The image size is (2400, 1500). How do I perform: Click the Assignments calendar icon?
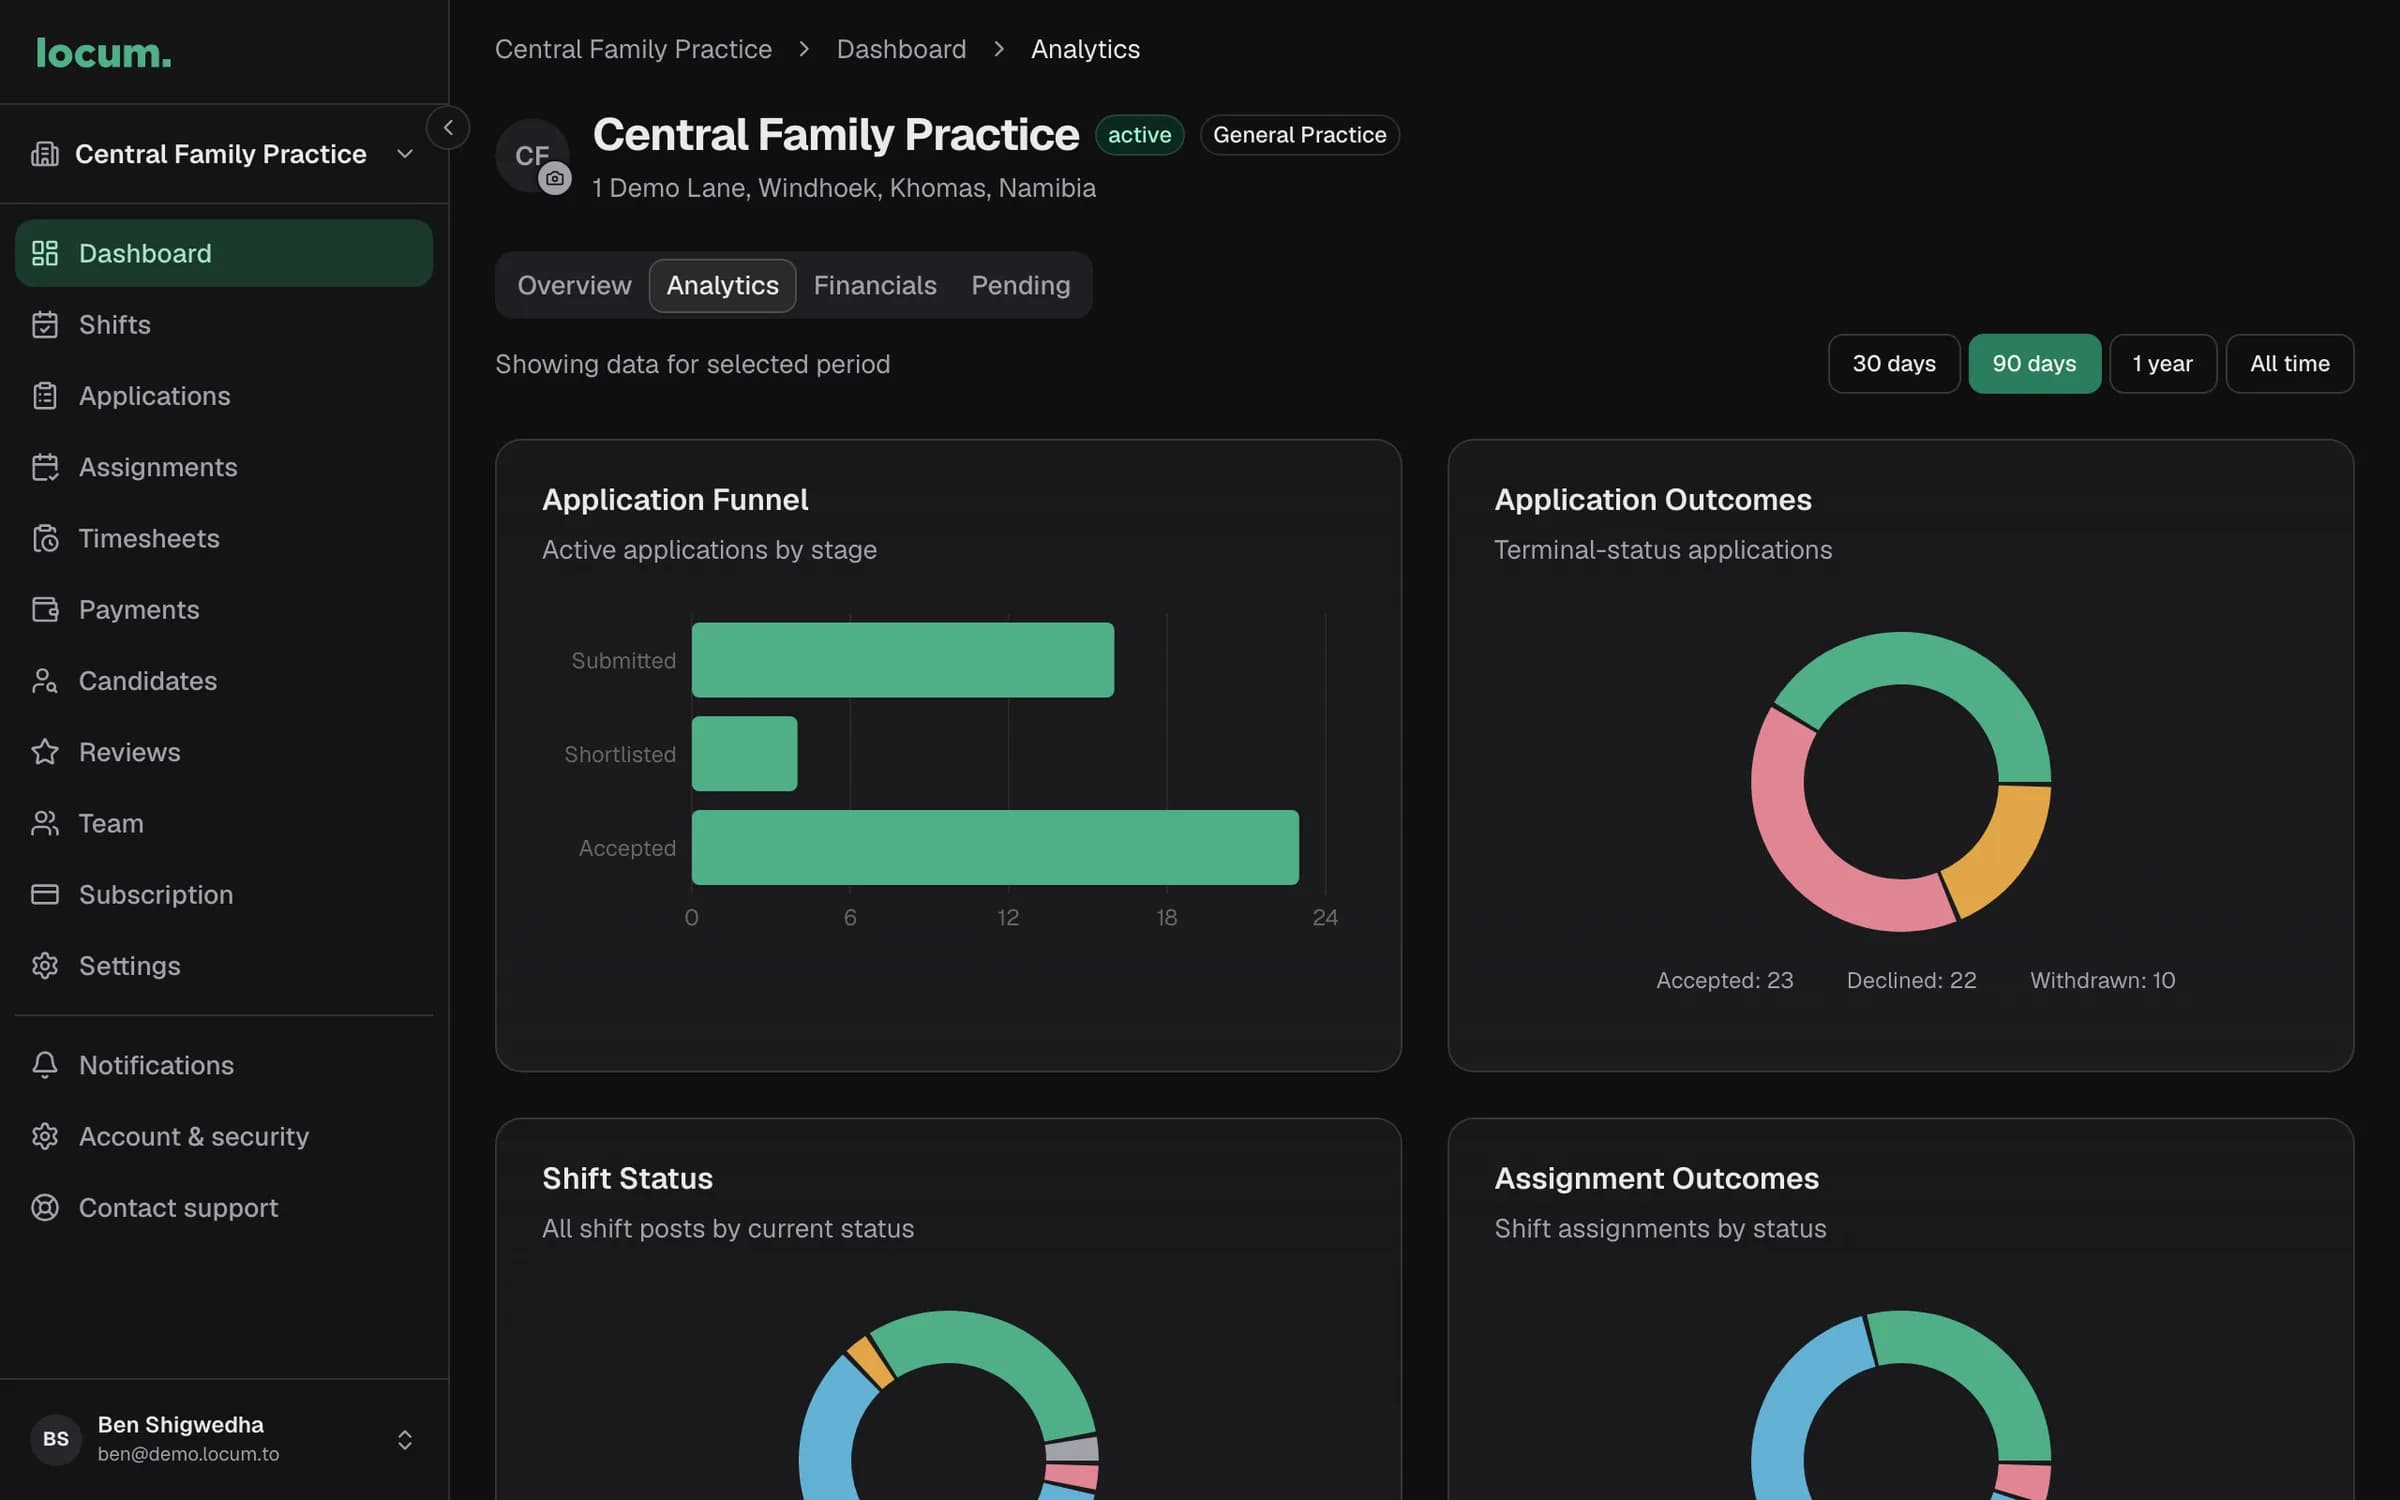coord(45,467)
